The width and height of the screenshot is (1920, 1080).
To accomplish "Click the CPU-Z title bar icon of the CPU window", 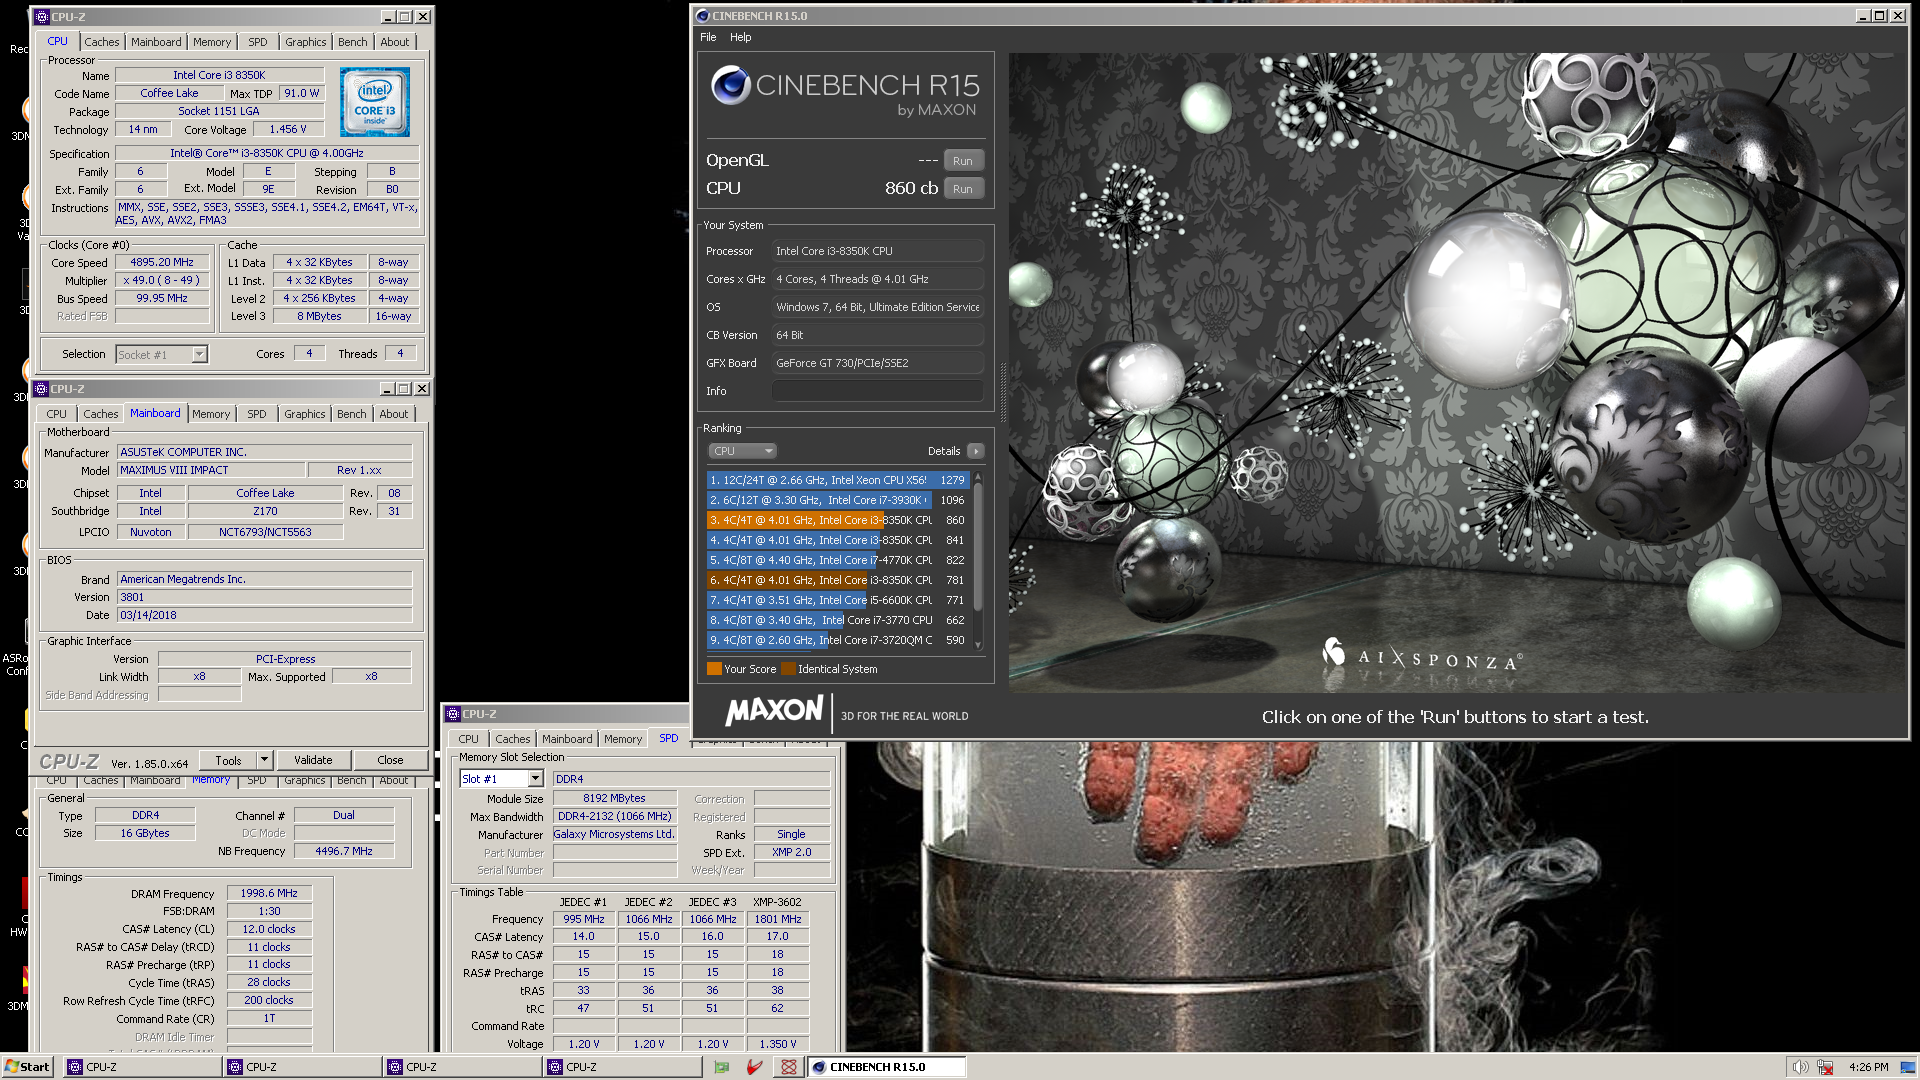I will coord(42,17).
